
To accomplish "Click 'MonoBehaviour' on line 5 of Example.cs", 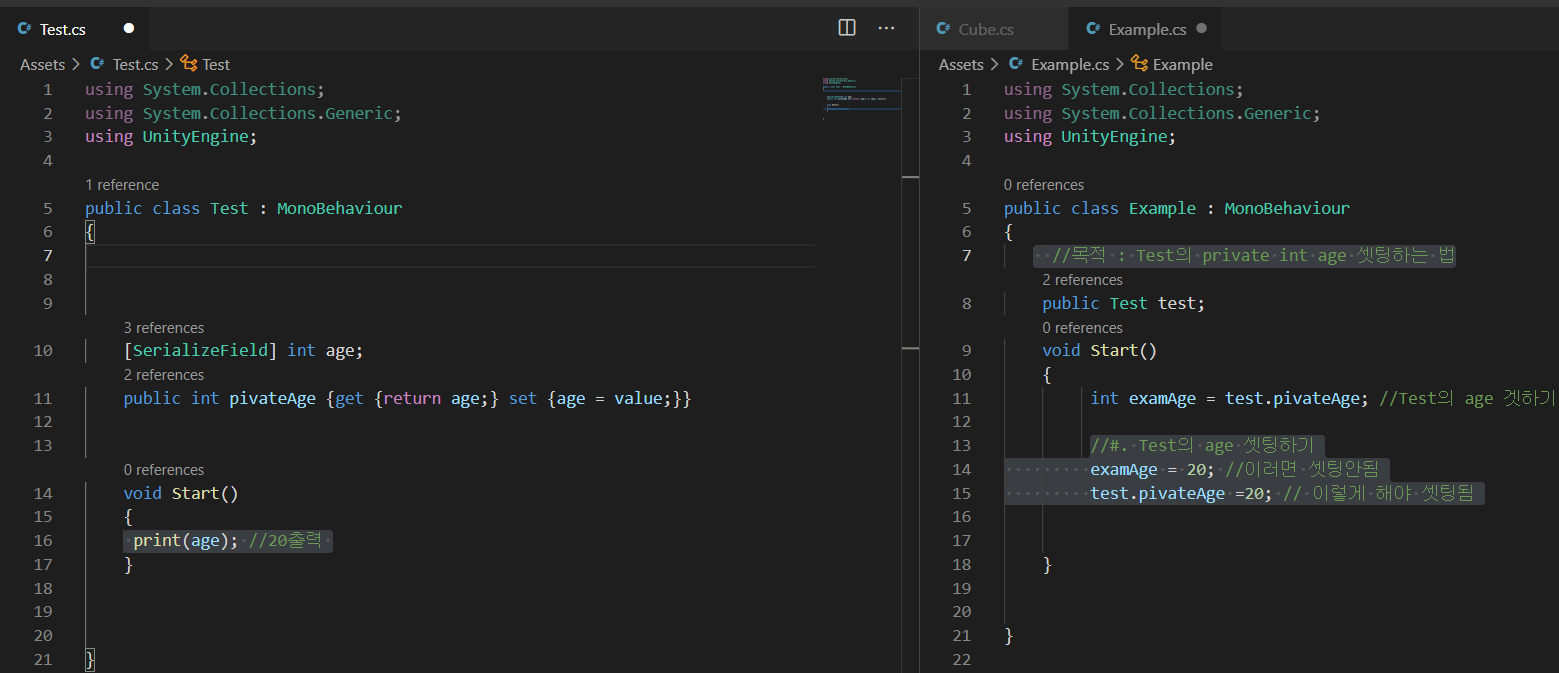I will pyautogui.click(x=1287, y=208).
